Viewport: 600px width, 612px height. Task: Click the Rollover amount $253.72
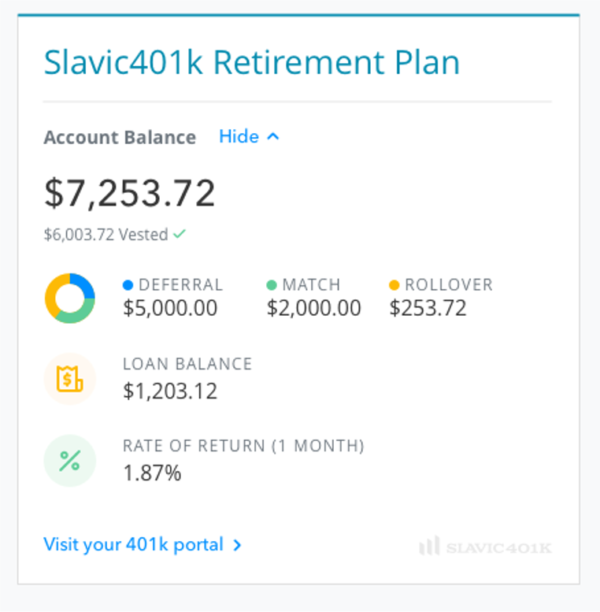(x=428, y=308)
